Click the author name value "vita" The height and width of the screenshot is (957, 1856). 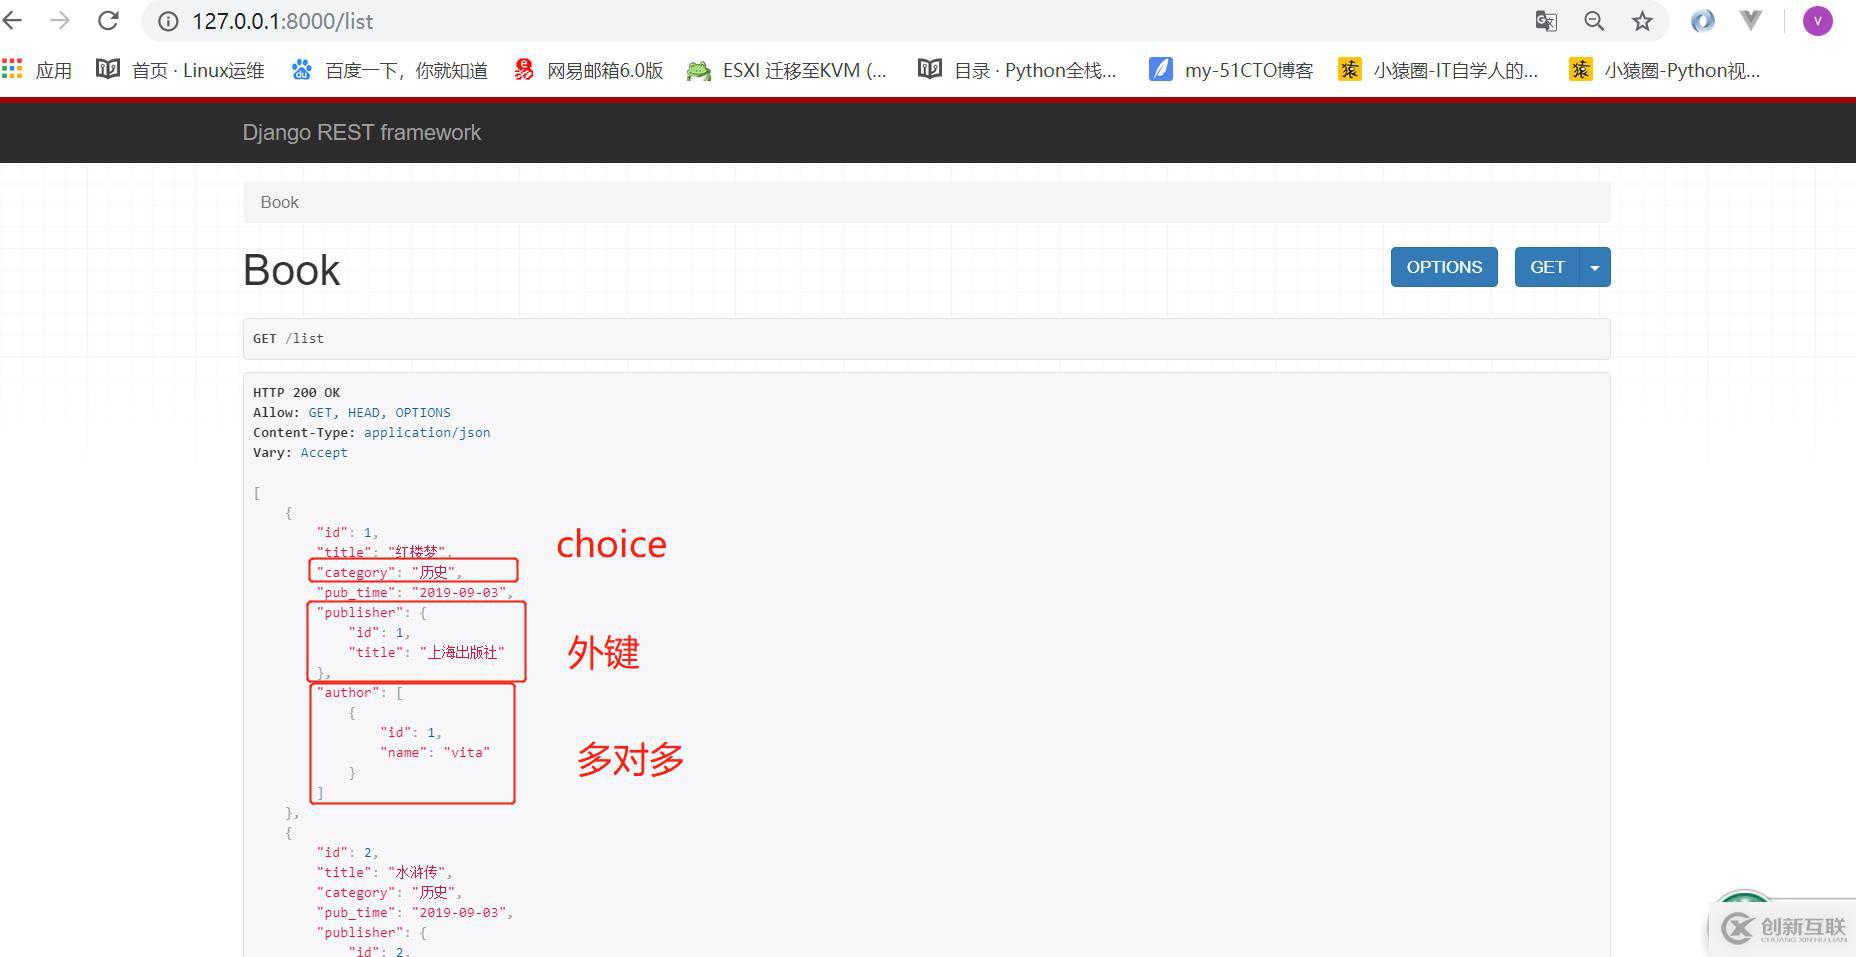(x=467, y=753)
